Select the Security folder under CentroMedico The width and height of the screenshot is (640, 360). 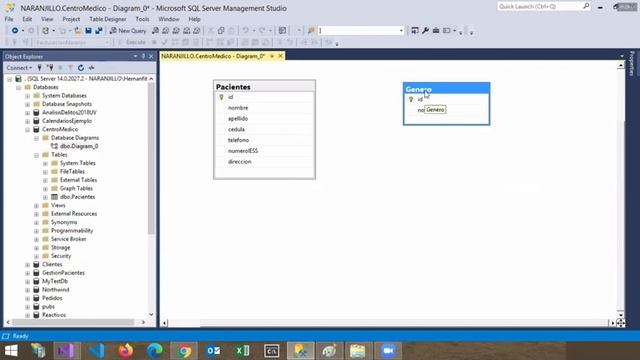pyautogui.click(x=61, y=256)
